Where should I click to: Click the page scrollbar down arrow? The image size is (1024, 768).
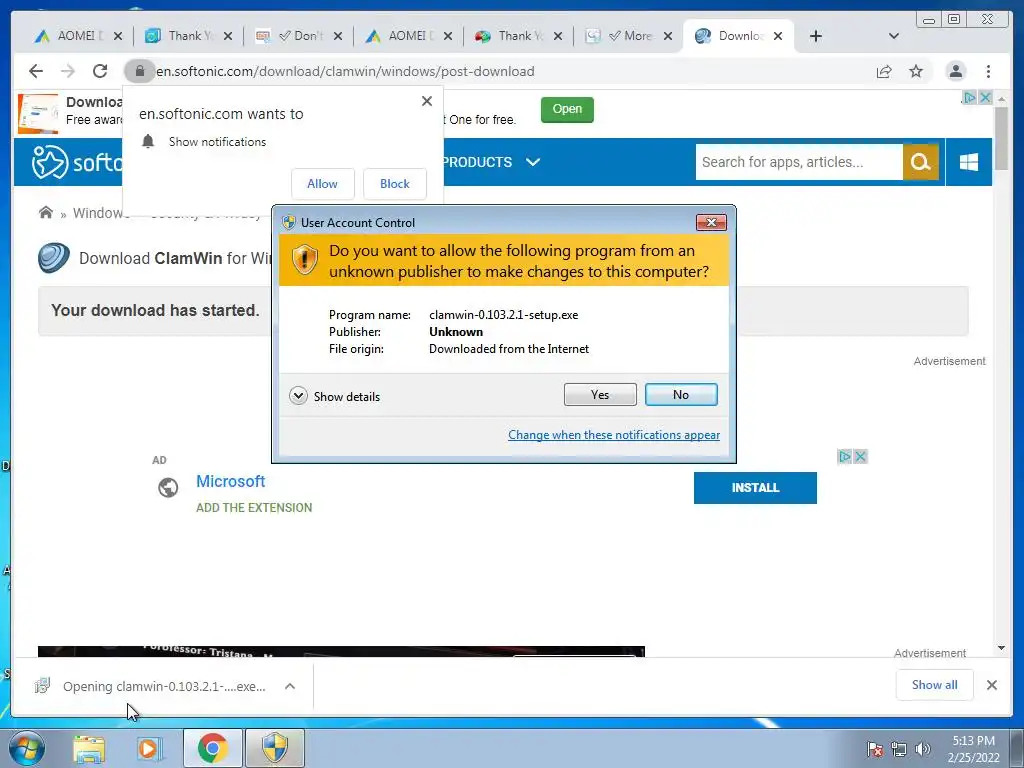1001,648
